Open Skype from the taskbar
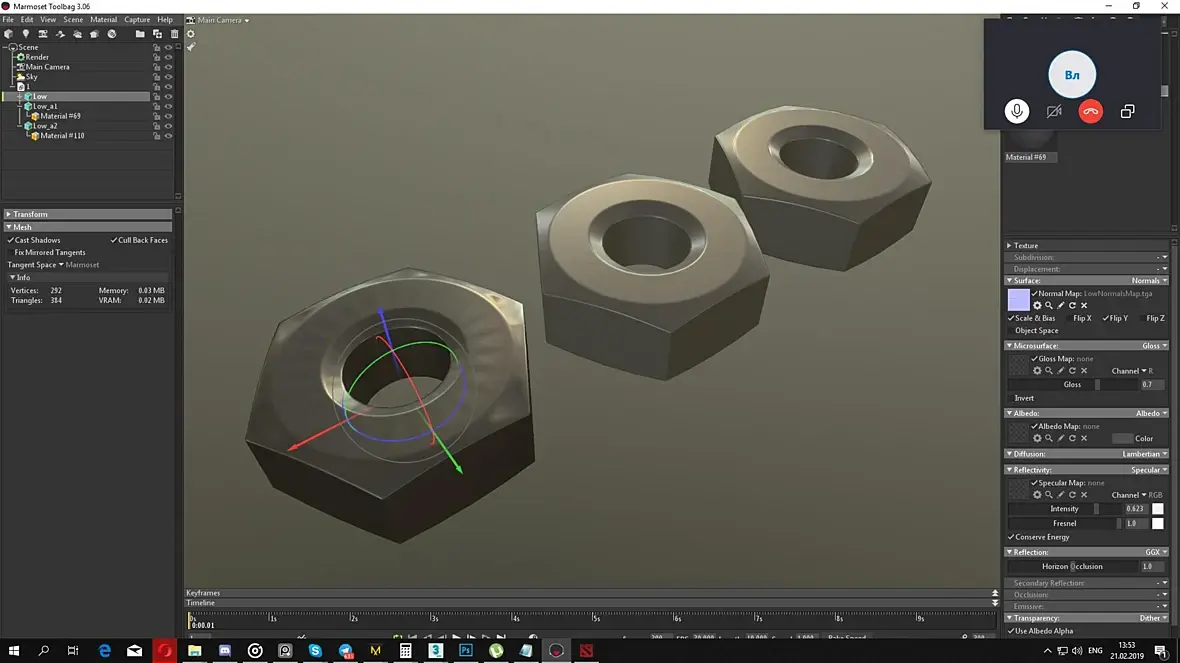 (315, 650)
